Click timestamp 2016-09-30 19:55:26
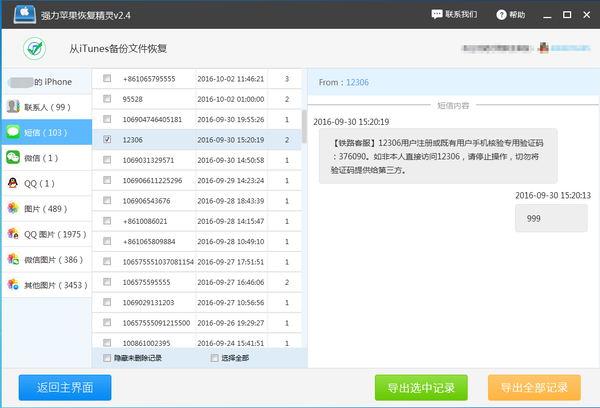This screenshot has height=408, width=600. pyautogui.click(x=231, y=119)
